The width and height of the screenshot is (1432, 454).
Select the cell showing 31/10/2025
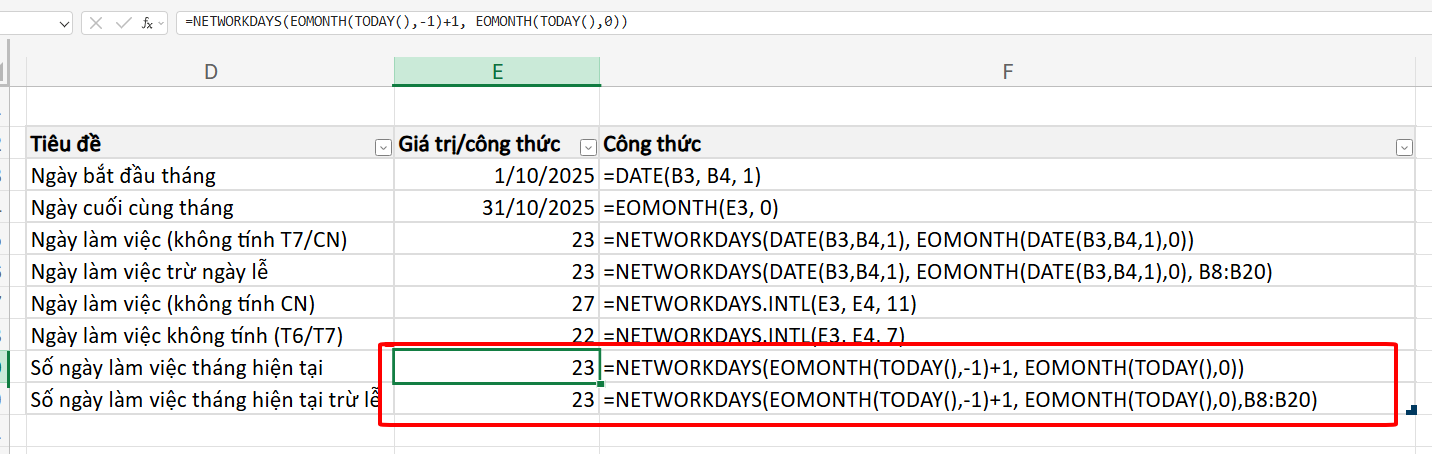(497, 208)
